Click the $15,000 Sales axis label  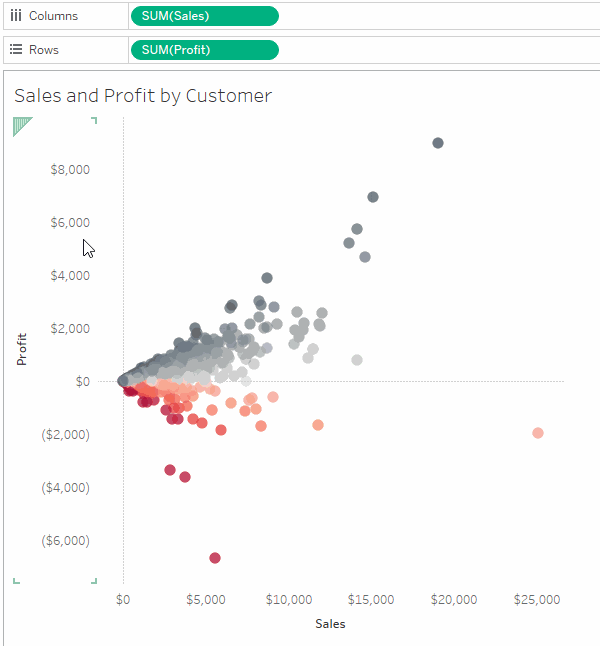(x=371, y=599)
